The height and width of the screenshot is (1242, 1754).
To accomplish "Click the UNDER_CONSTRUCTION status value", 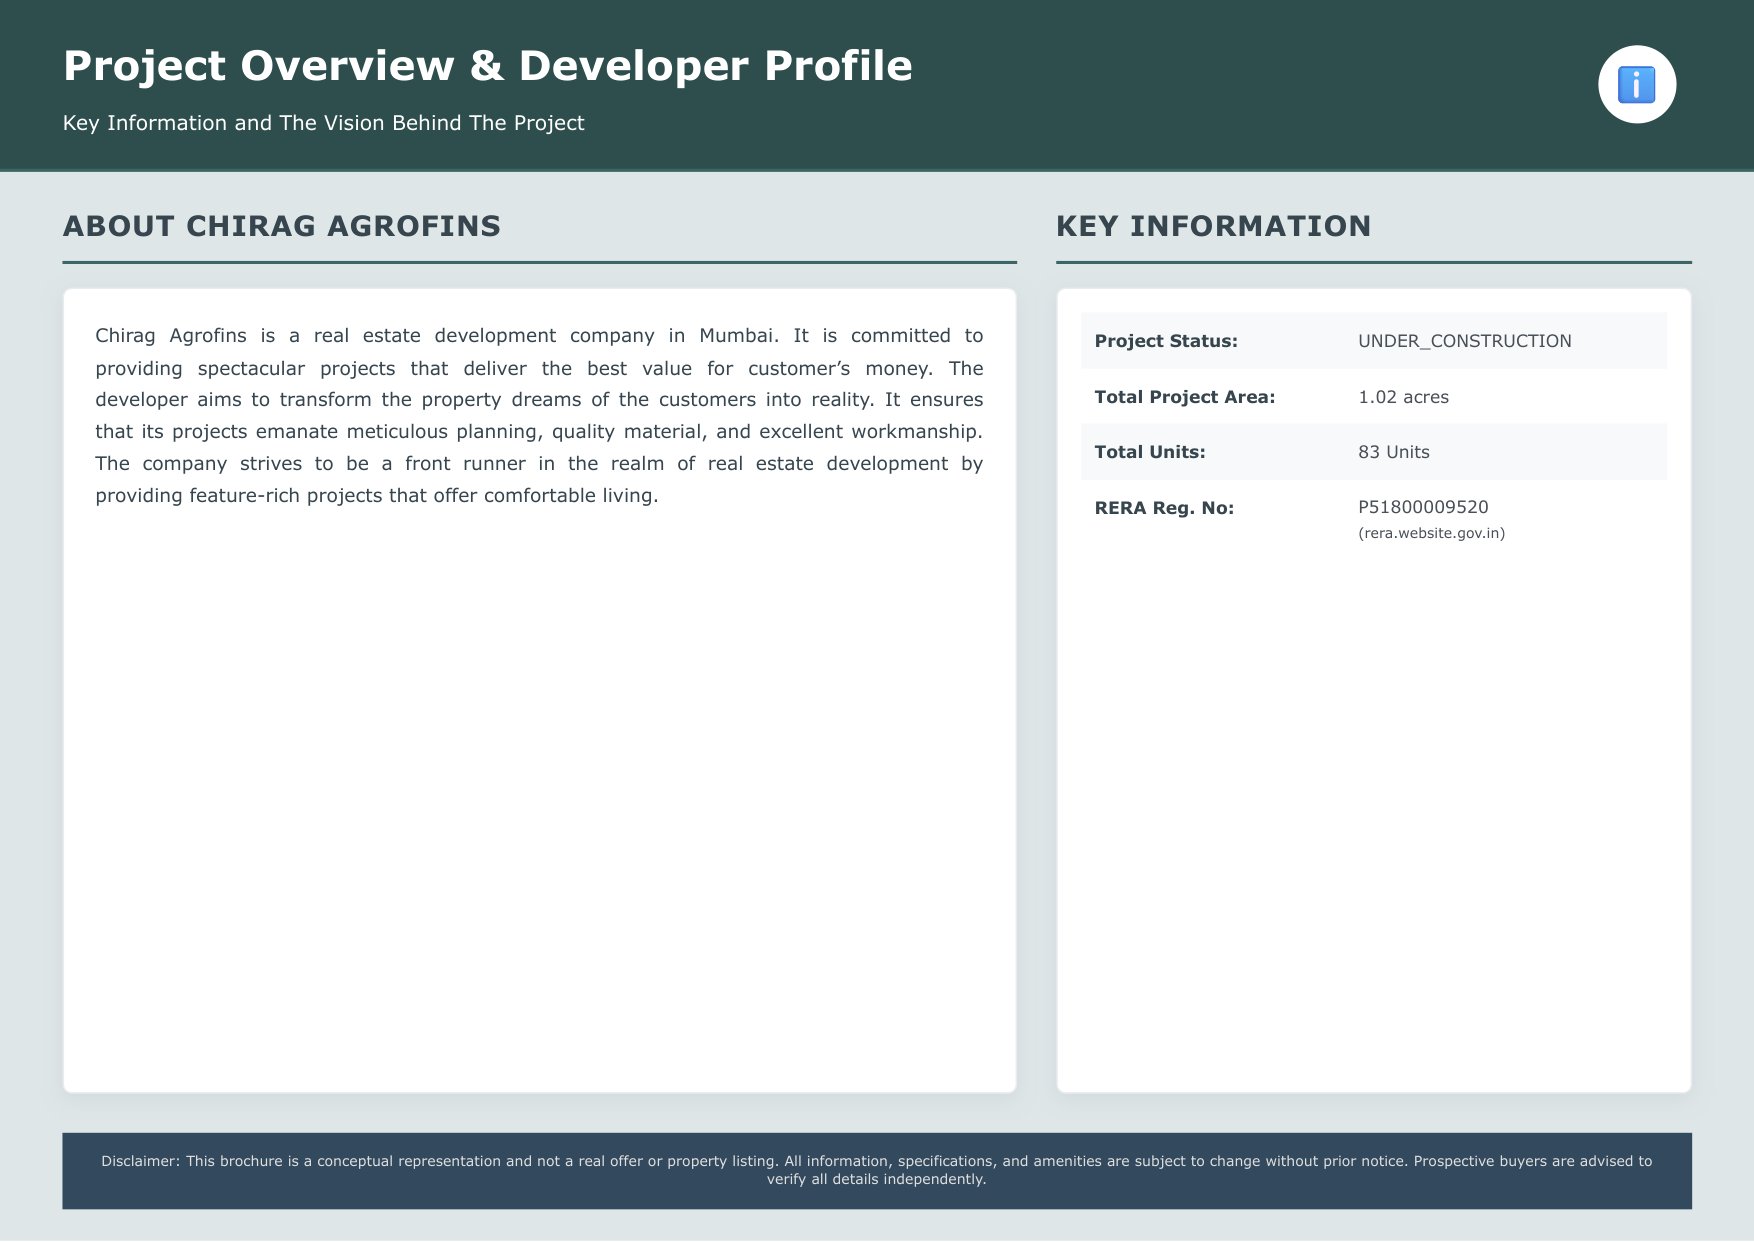I will point(1464,341).
